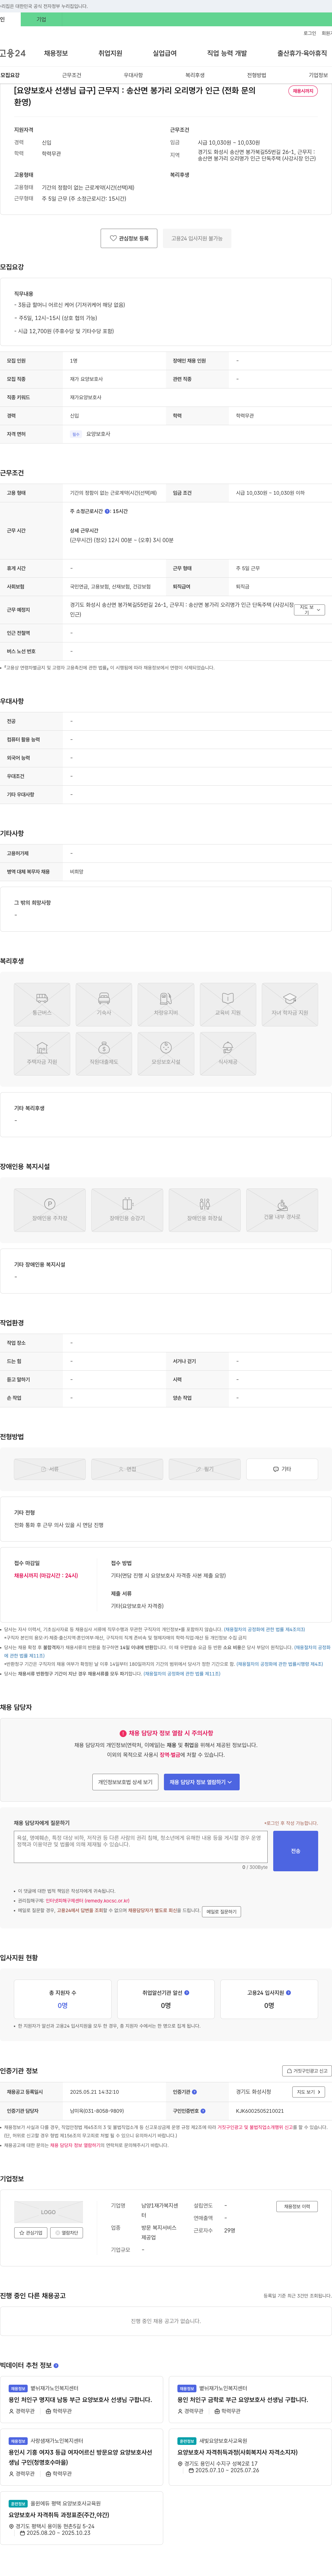
Task: Switch to the 모집요강 tab
Action: point(10,75)
